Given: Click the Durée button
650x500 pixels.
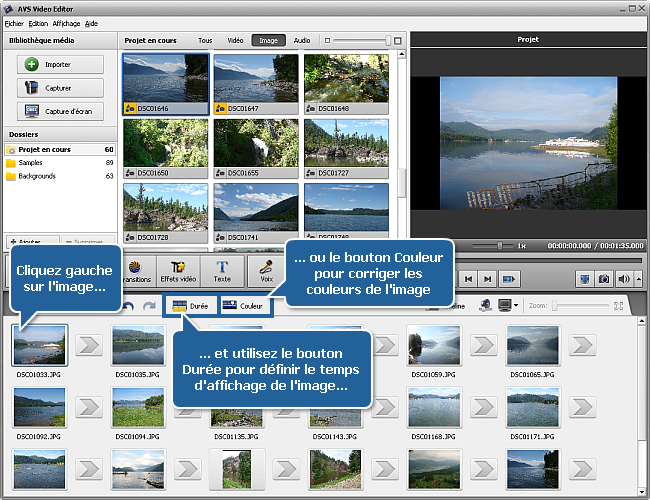Looking at the screenshot, I should (x=190, y=304).
